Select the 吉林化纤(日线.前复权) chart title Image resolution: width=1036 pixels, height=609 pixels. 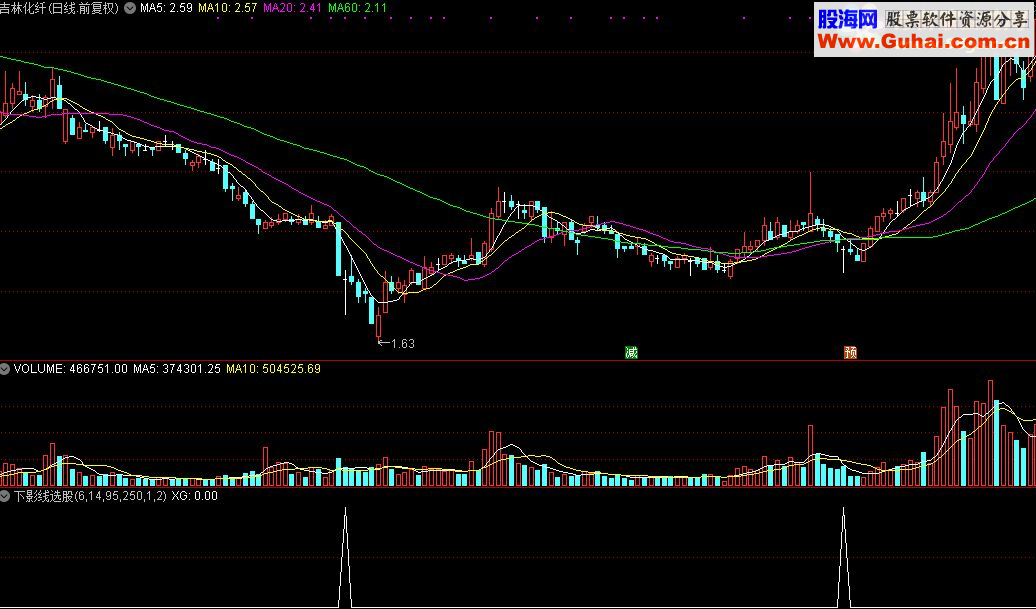click(x=59, y=9)
